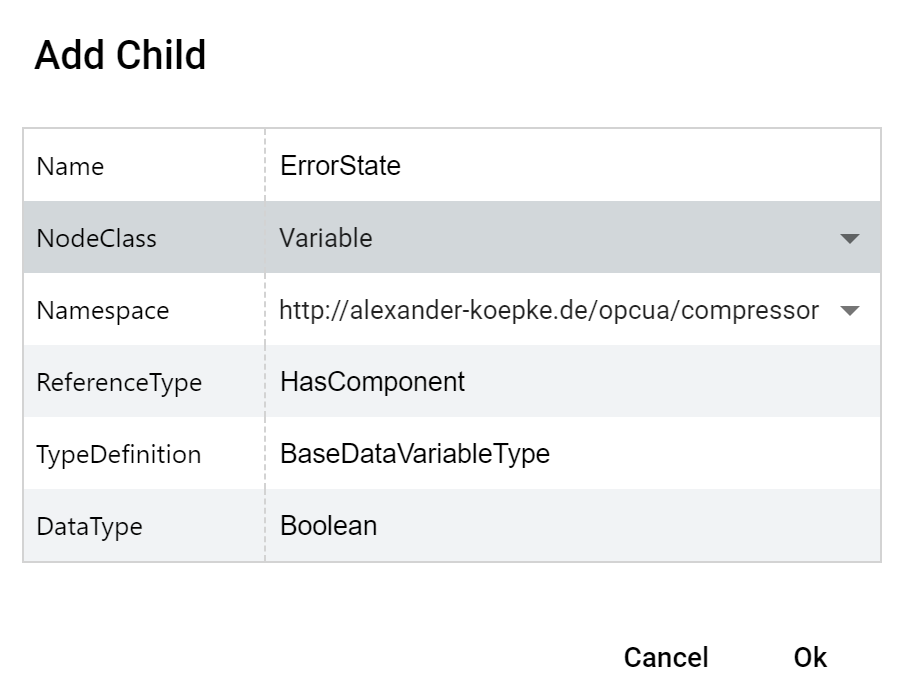Click the HasComponent reference type field
913x697 pixels.
(x=573, y=382)
